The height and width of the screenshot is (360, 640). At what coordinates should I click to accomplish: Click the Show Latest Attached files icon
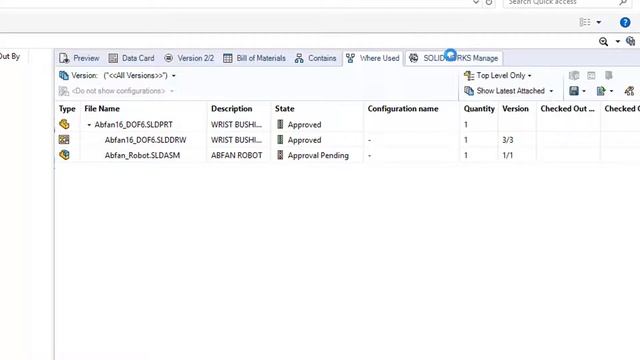(469, 91)
